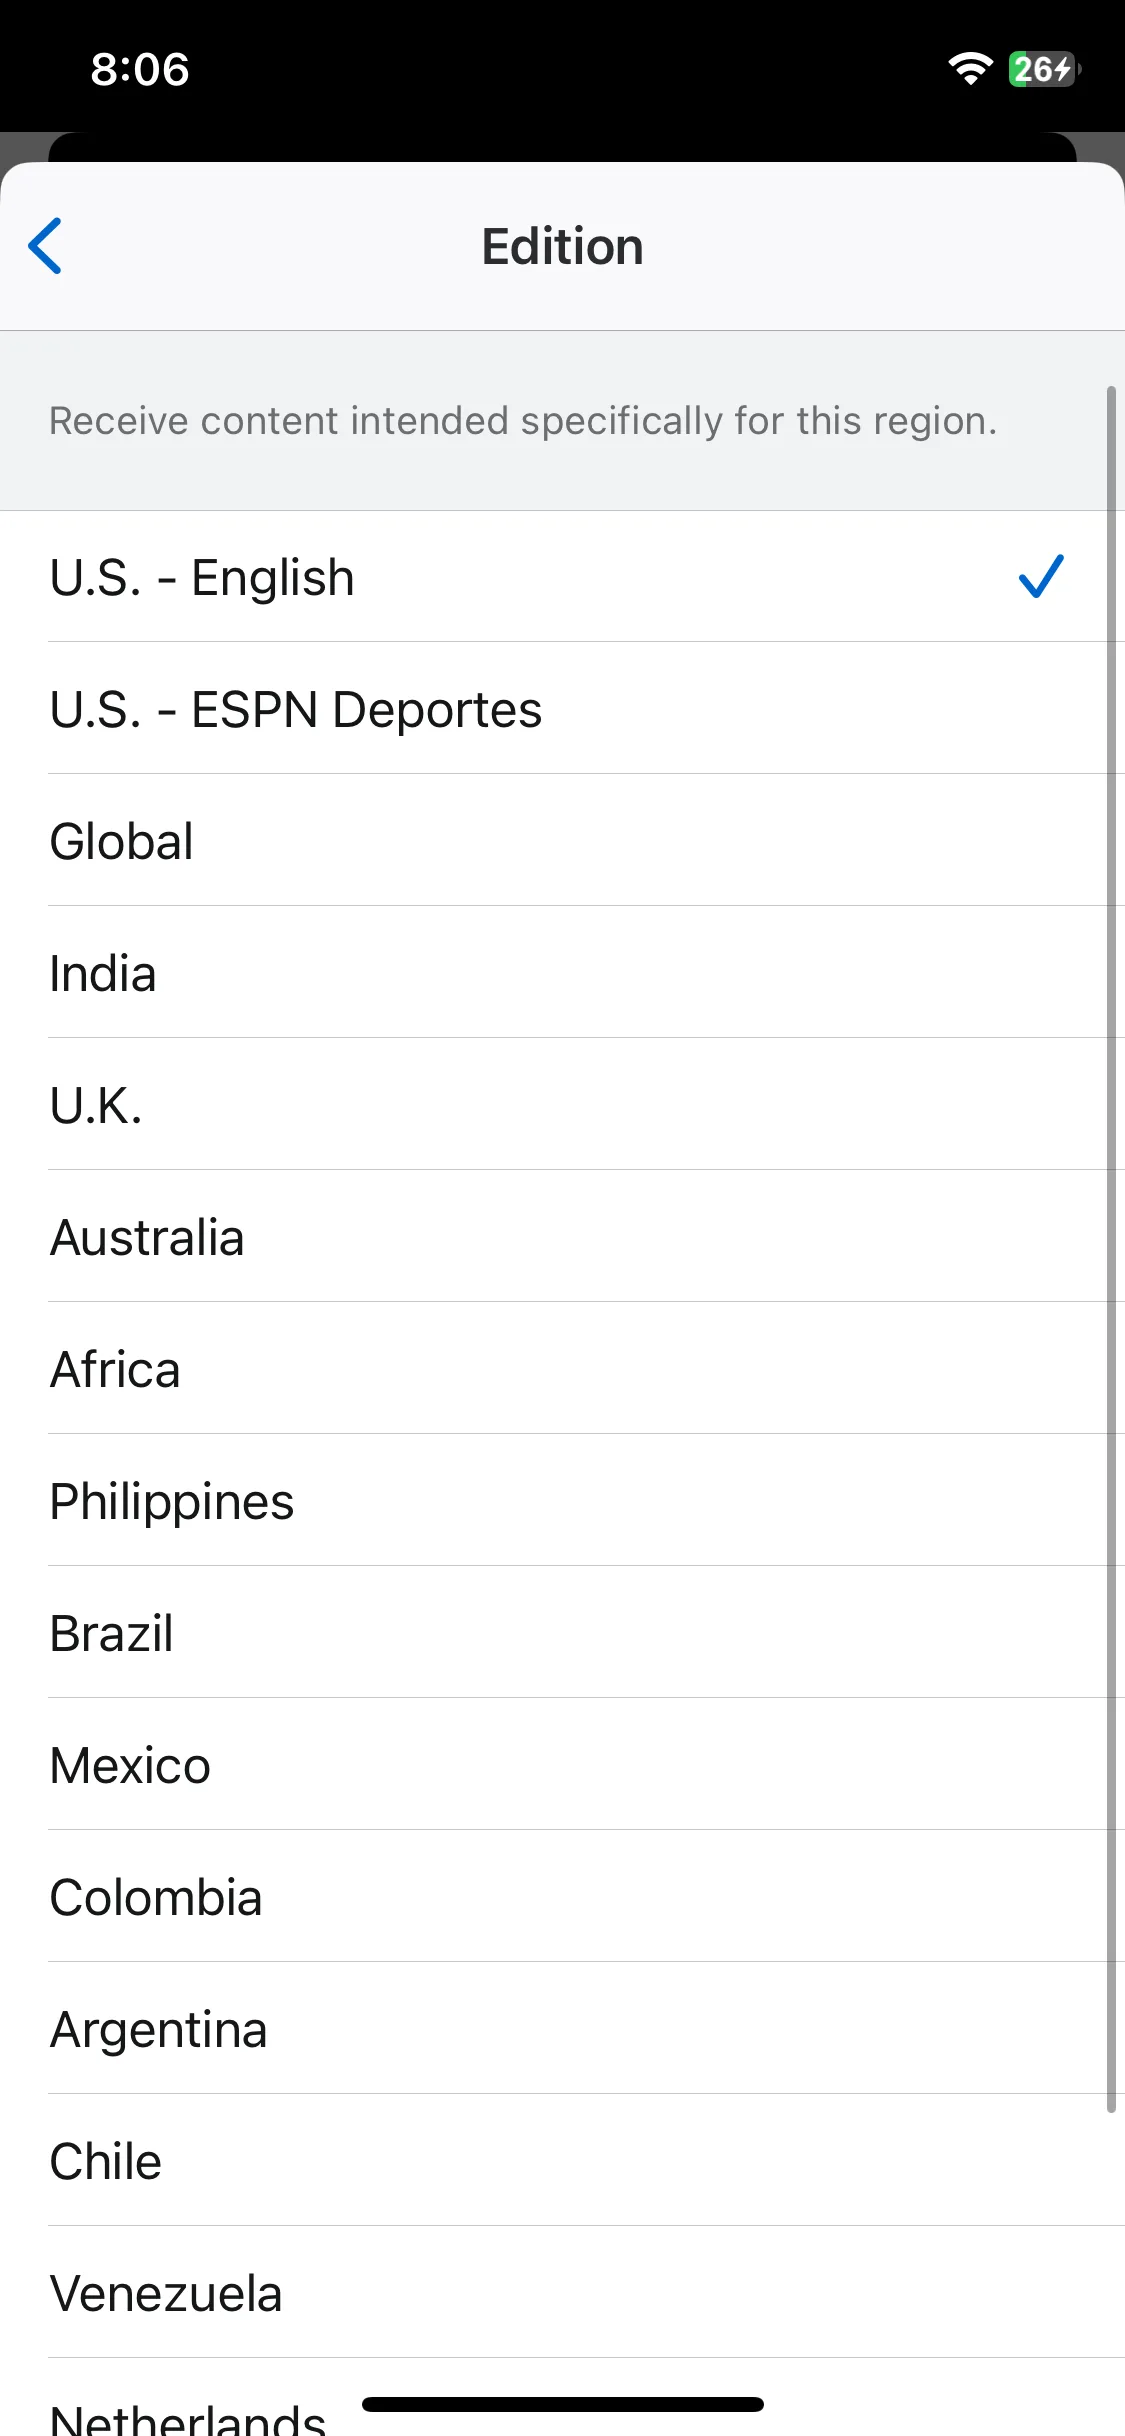
Task: Choose the India edition
Action: click(x=562, y=973)
